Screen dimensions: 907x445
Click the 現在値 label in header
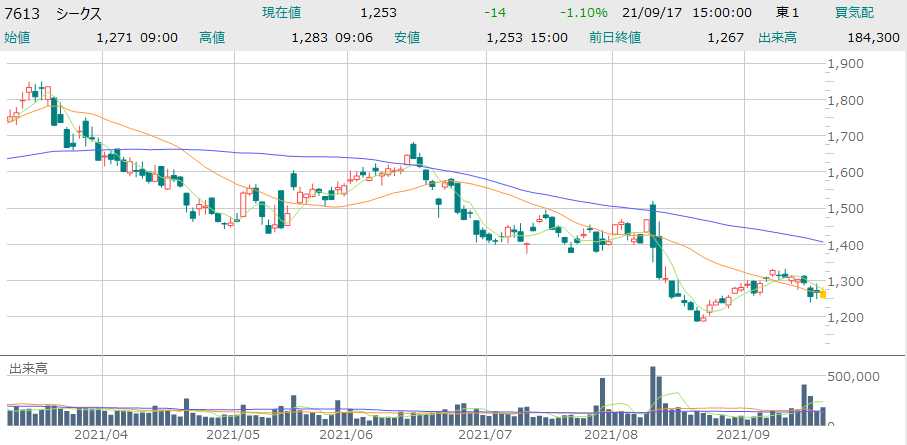(281, 13)
